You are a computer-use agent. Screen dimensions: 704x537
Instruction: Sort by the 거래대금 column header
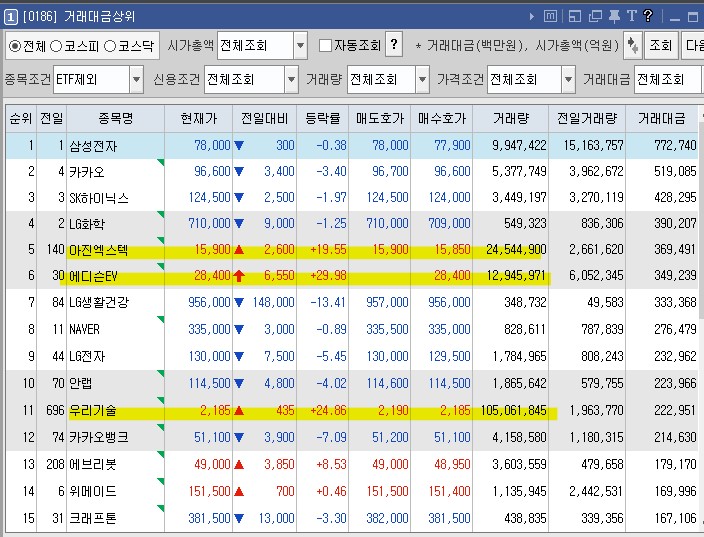(x=662, y=119)
